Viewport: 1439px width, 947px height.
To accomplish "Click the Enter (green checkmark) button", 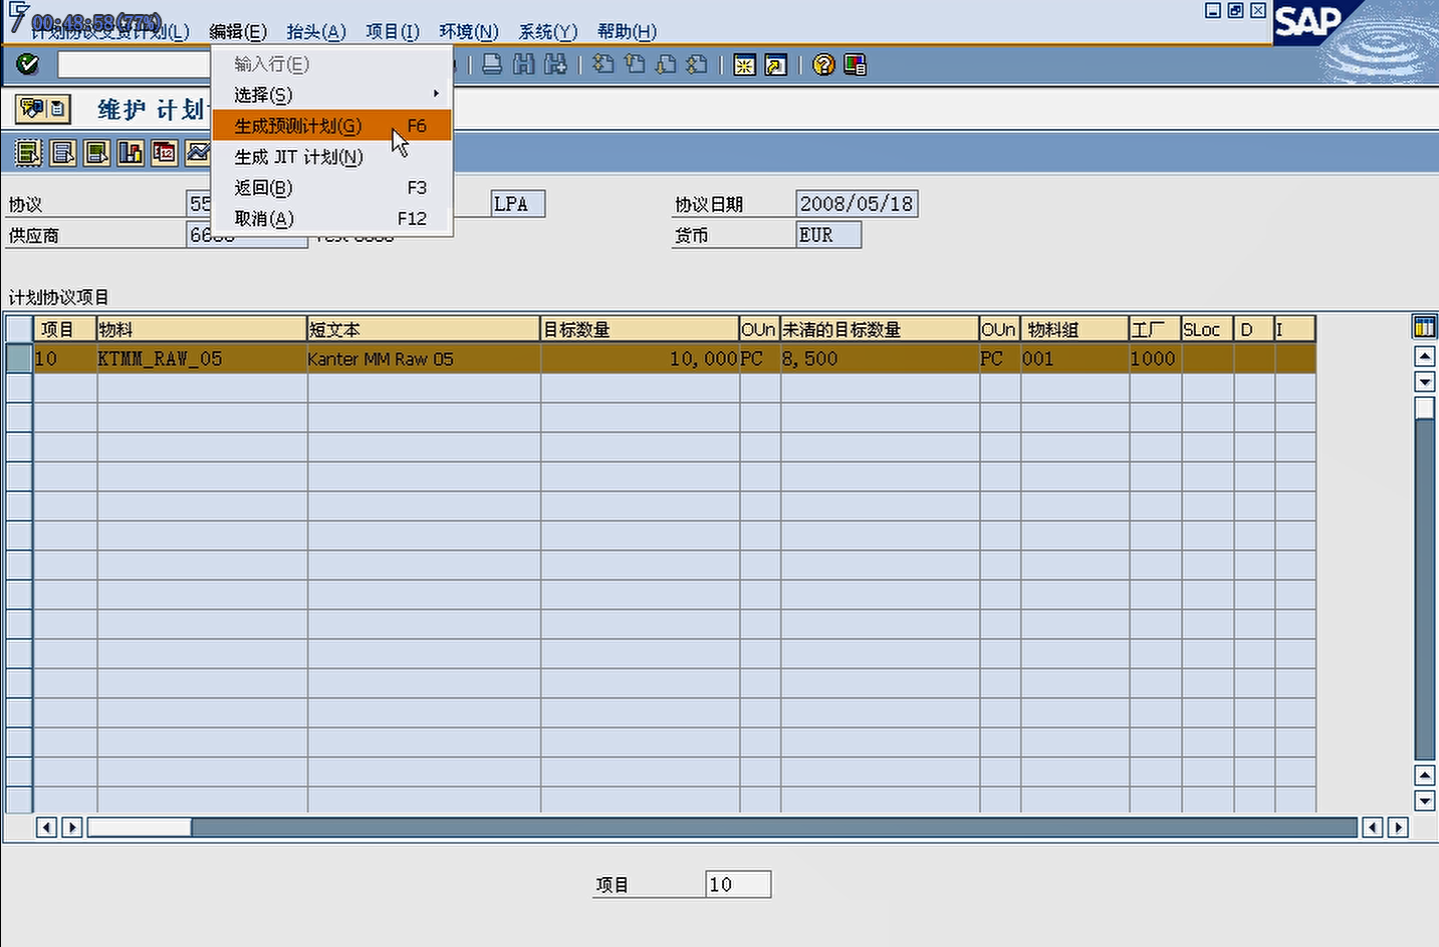I will [28, 63].
